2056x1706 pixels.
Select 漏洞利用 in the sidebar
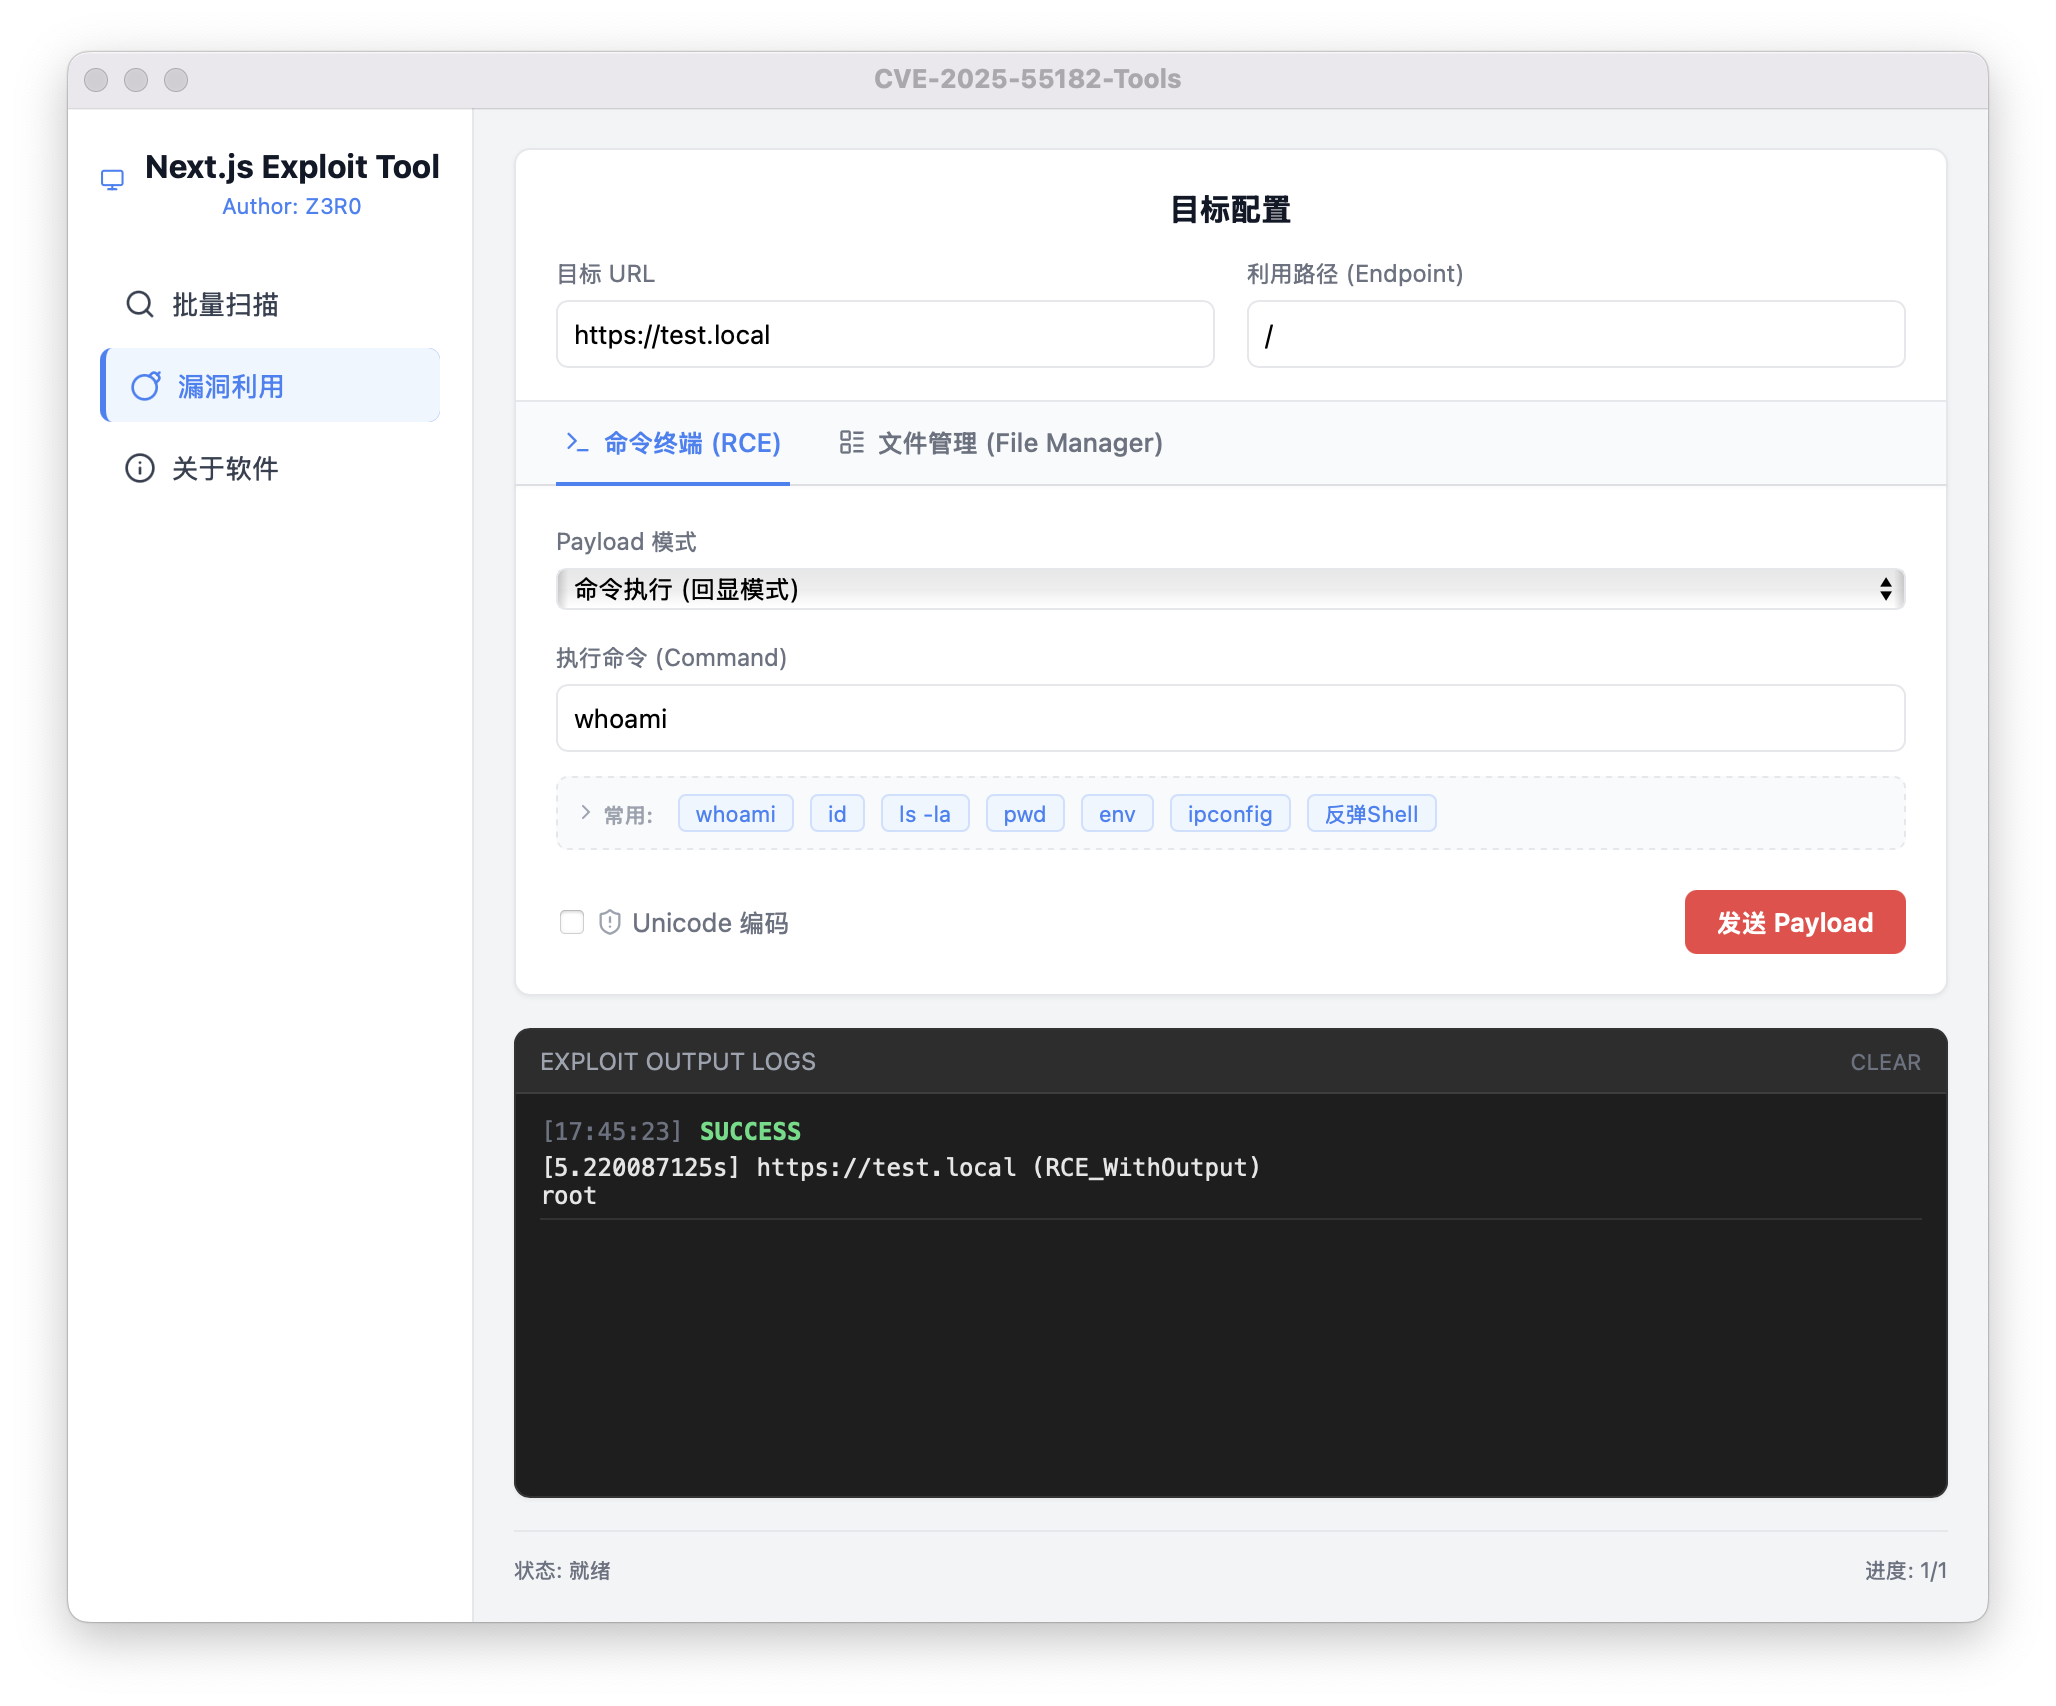[x=271, y=386]
